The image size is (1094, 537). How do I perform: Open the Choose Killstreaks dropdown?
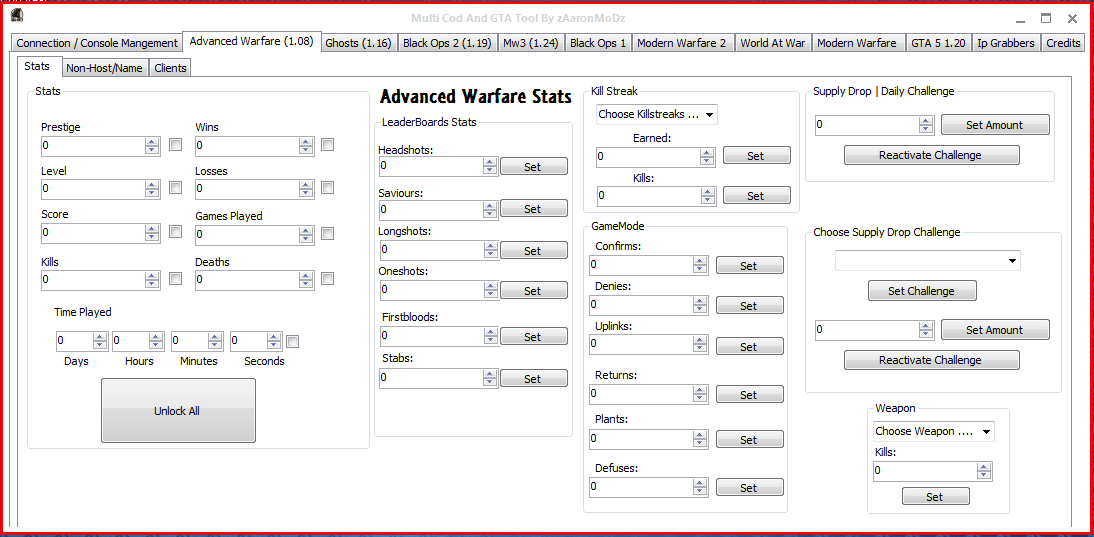657,114
